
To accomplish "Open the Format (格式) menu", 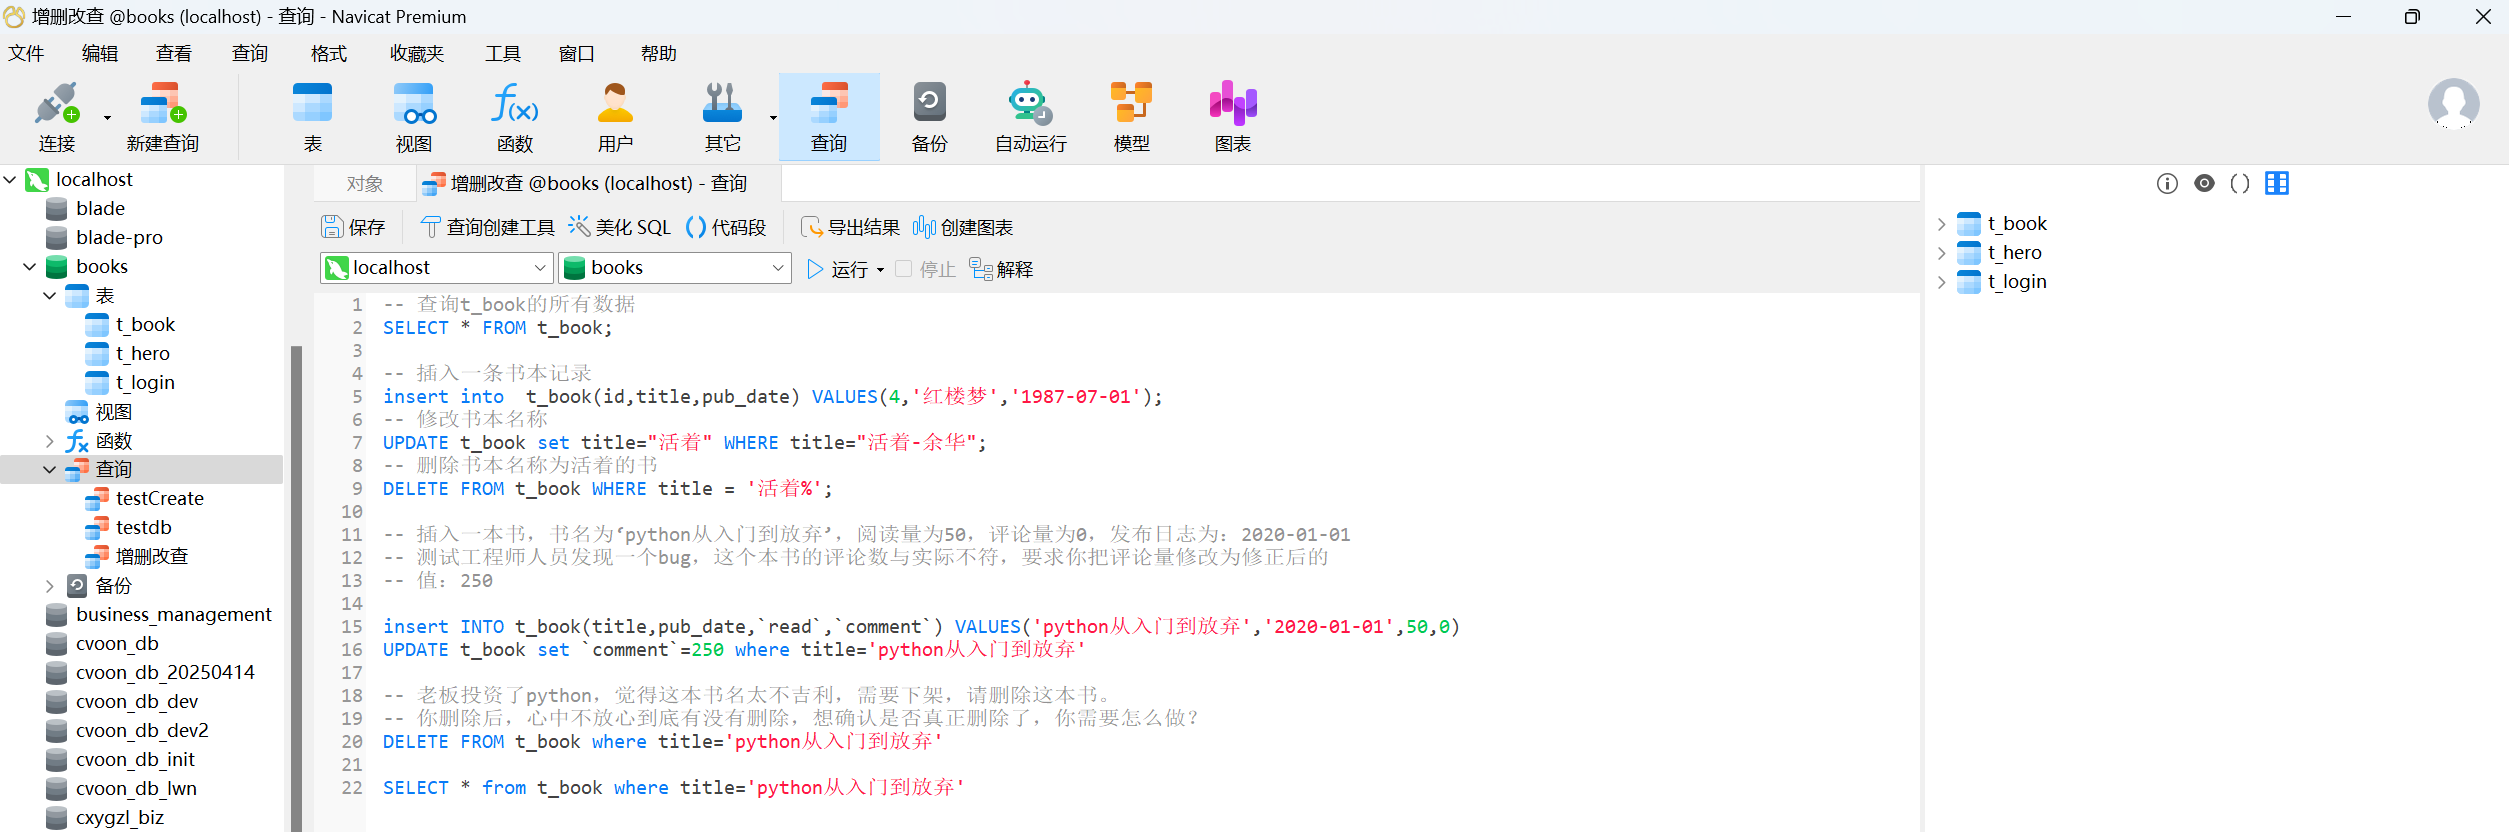I will [328, 53].
